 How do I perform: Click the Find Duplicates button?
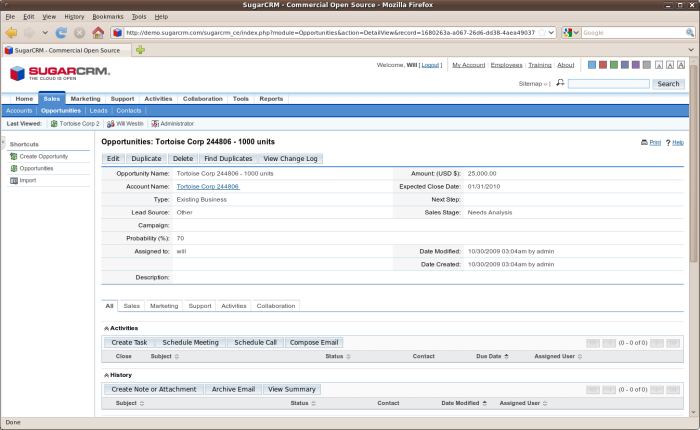click(x=228, y=159)
